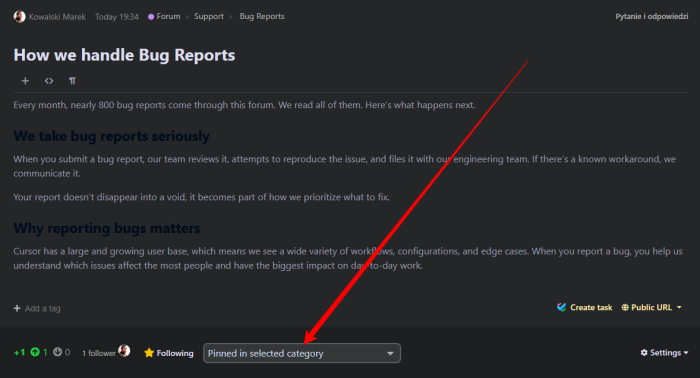This screenshot has height=378, width=700.
Task: Click the plus insert icon in editor toolbar
Action: pyautogui.click(x=25, y=81)
